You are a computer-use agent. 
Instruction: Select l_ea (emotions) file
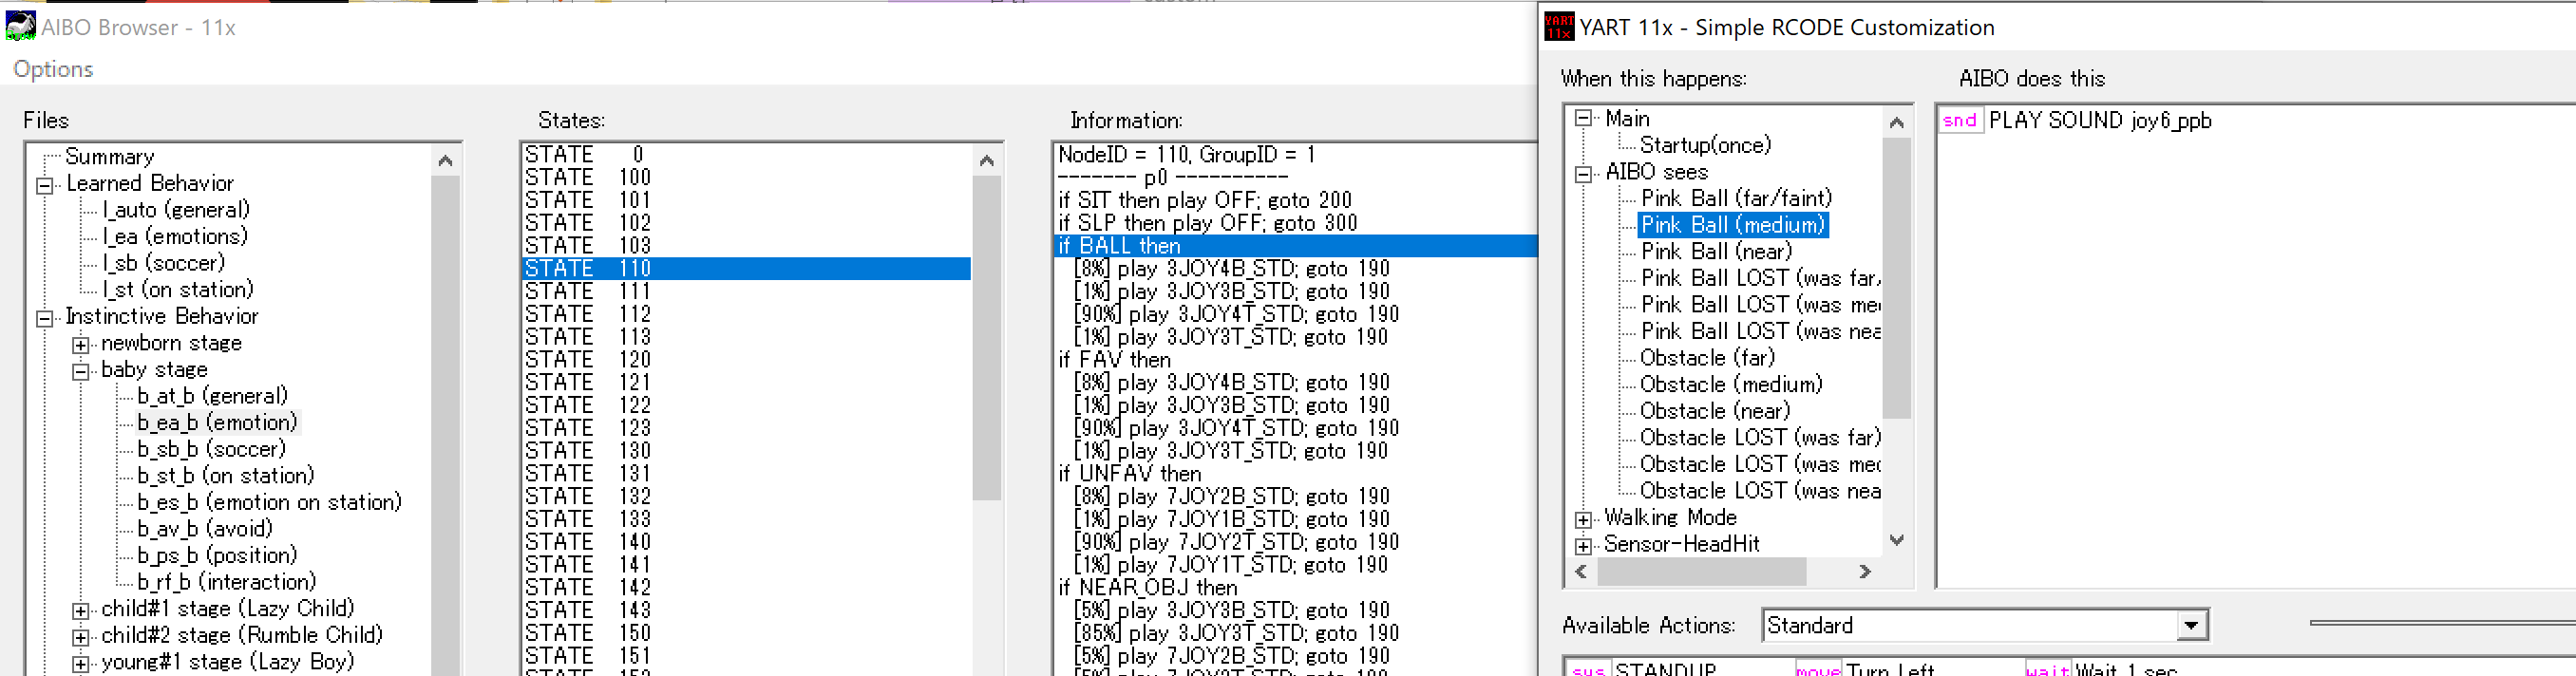tap(175, 237)
